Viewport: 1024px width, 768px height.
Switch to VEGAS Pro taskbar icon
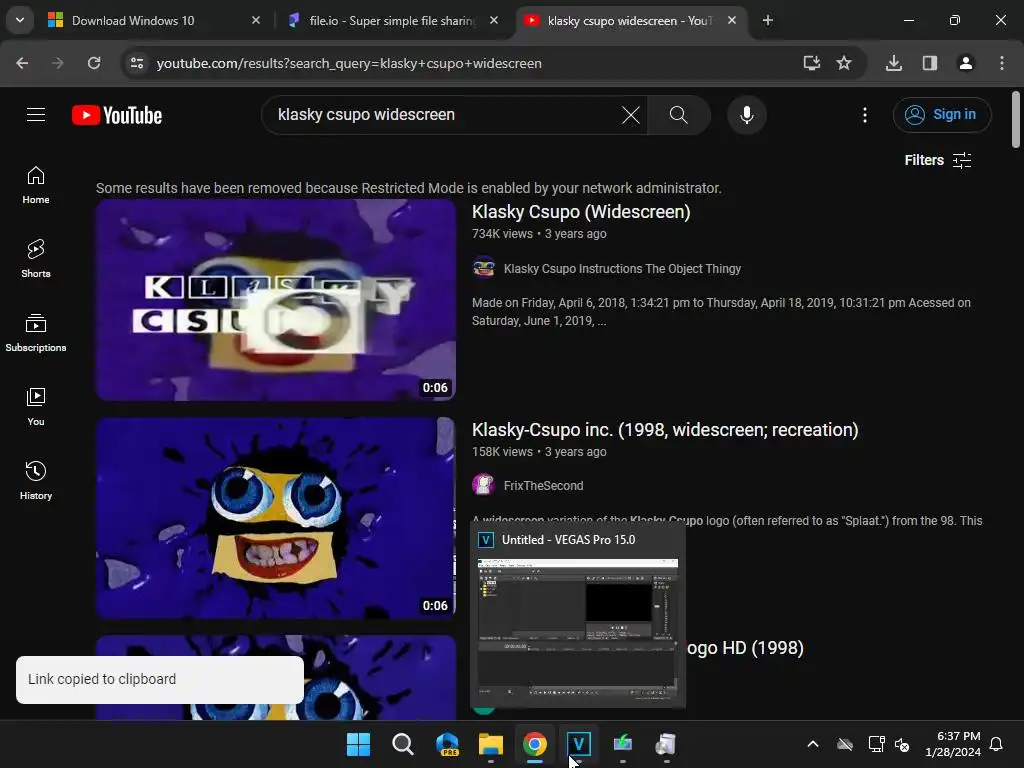coord(579,744)
